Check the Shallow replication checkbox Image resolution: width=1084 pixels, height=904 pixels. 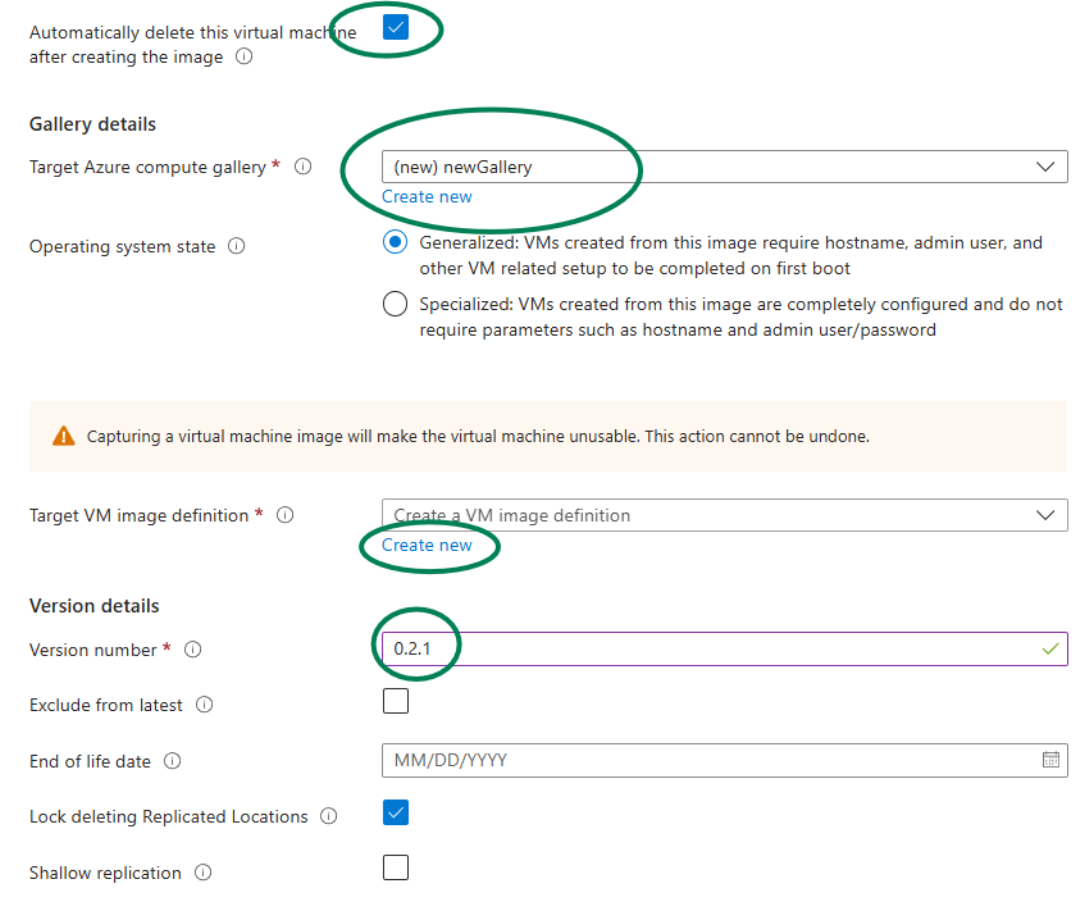[395, 867]
